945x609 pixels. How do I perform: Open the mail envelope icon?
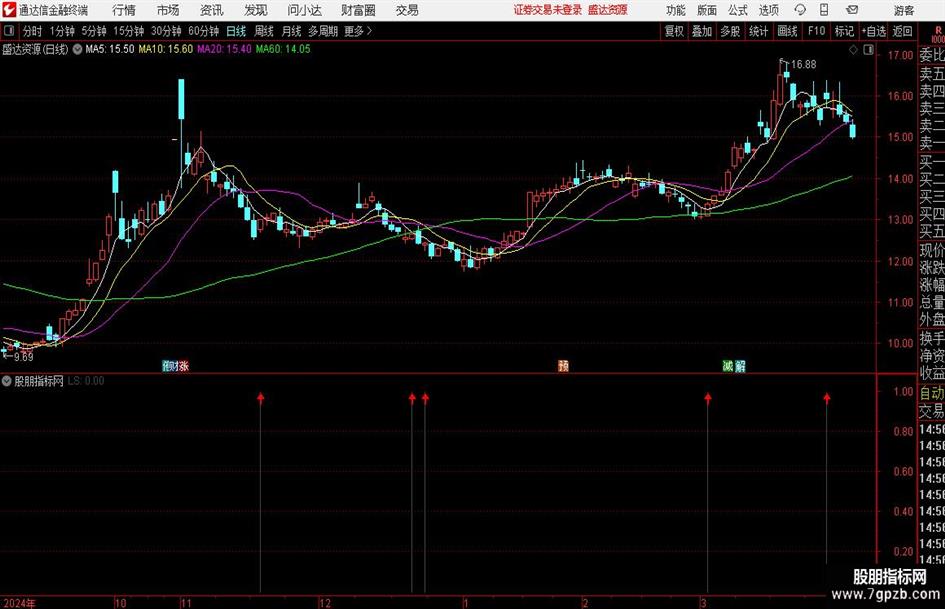click(x=852, y=10)
